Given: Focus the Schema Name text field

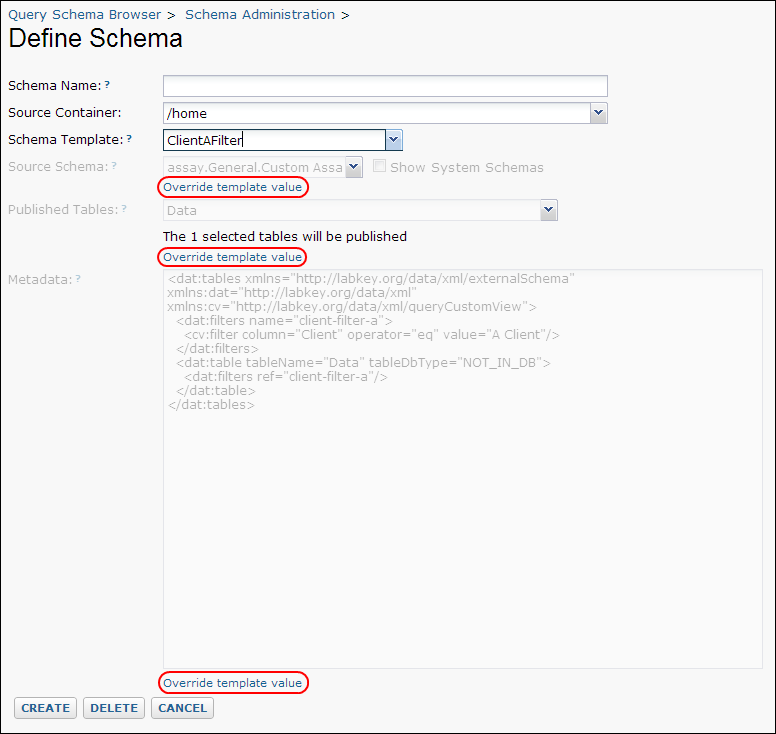Looking at the screenshot, I should pyautogui.click(x=385, y=86).
